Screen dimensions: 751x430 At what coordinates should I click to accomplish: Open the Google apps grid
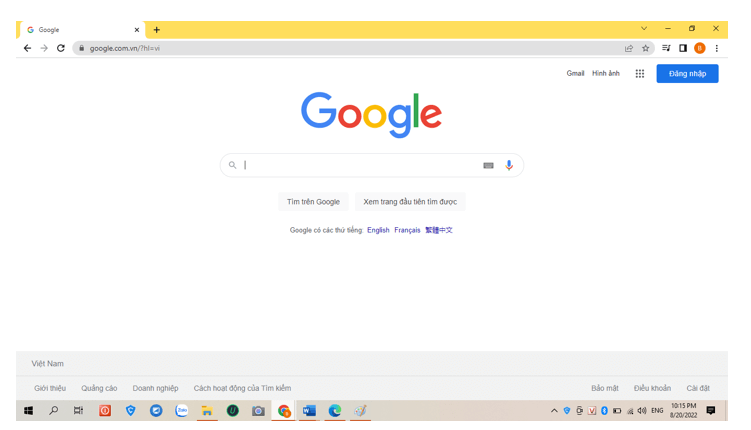[x=640, y=74]
